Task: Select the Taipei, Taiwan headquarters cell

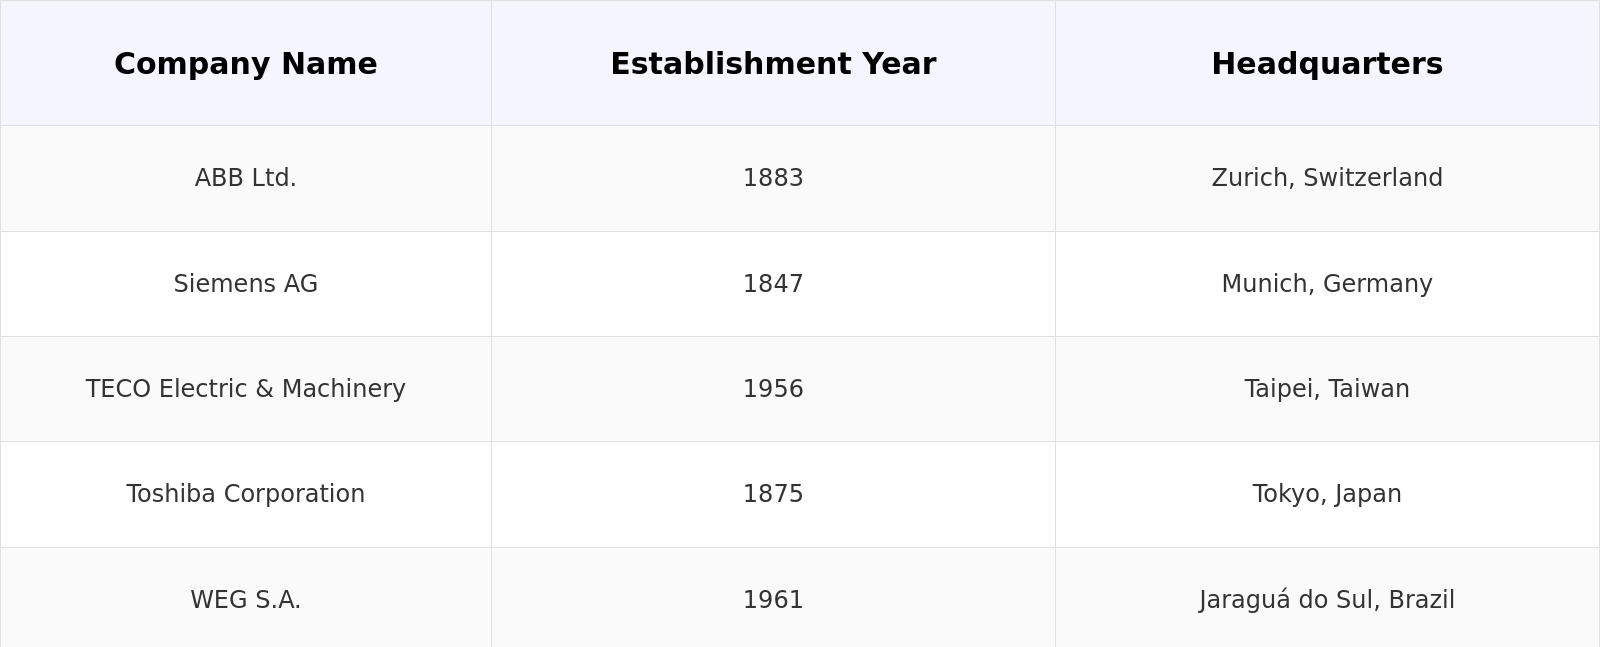Action: (x=1327, y=389)
